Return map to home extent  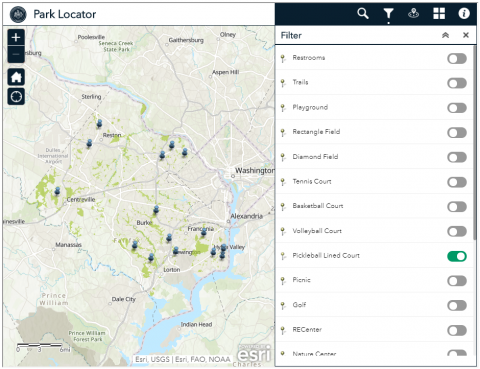[16, 77]
